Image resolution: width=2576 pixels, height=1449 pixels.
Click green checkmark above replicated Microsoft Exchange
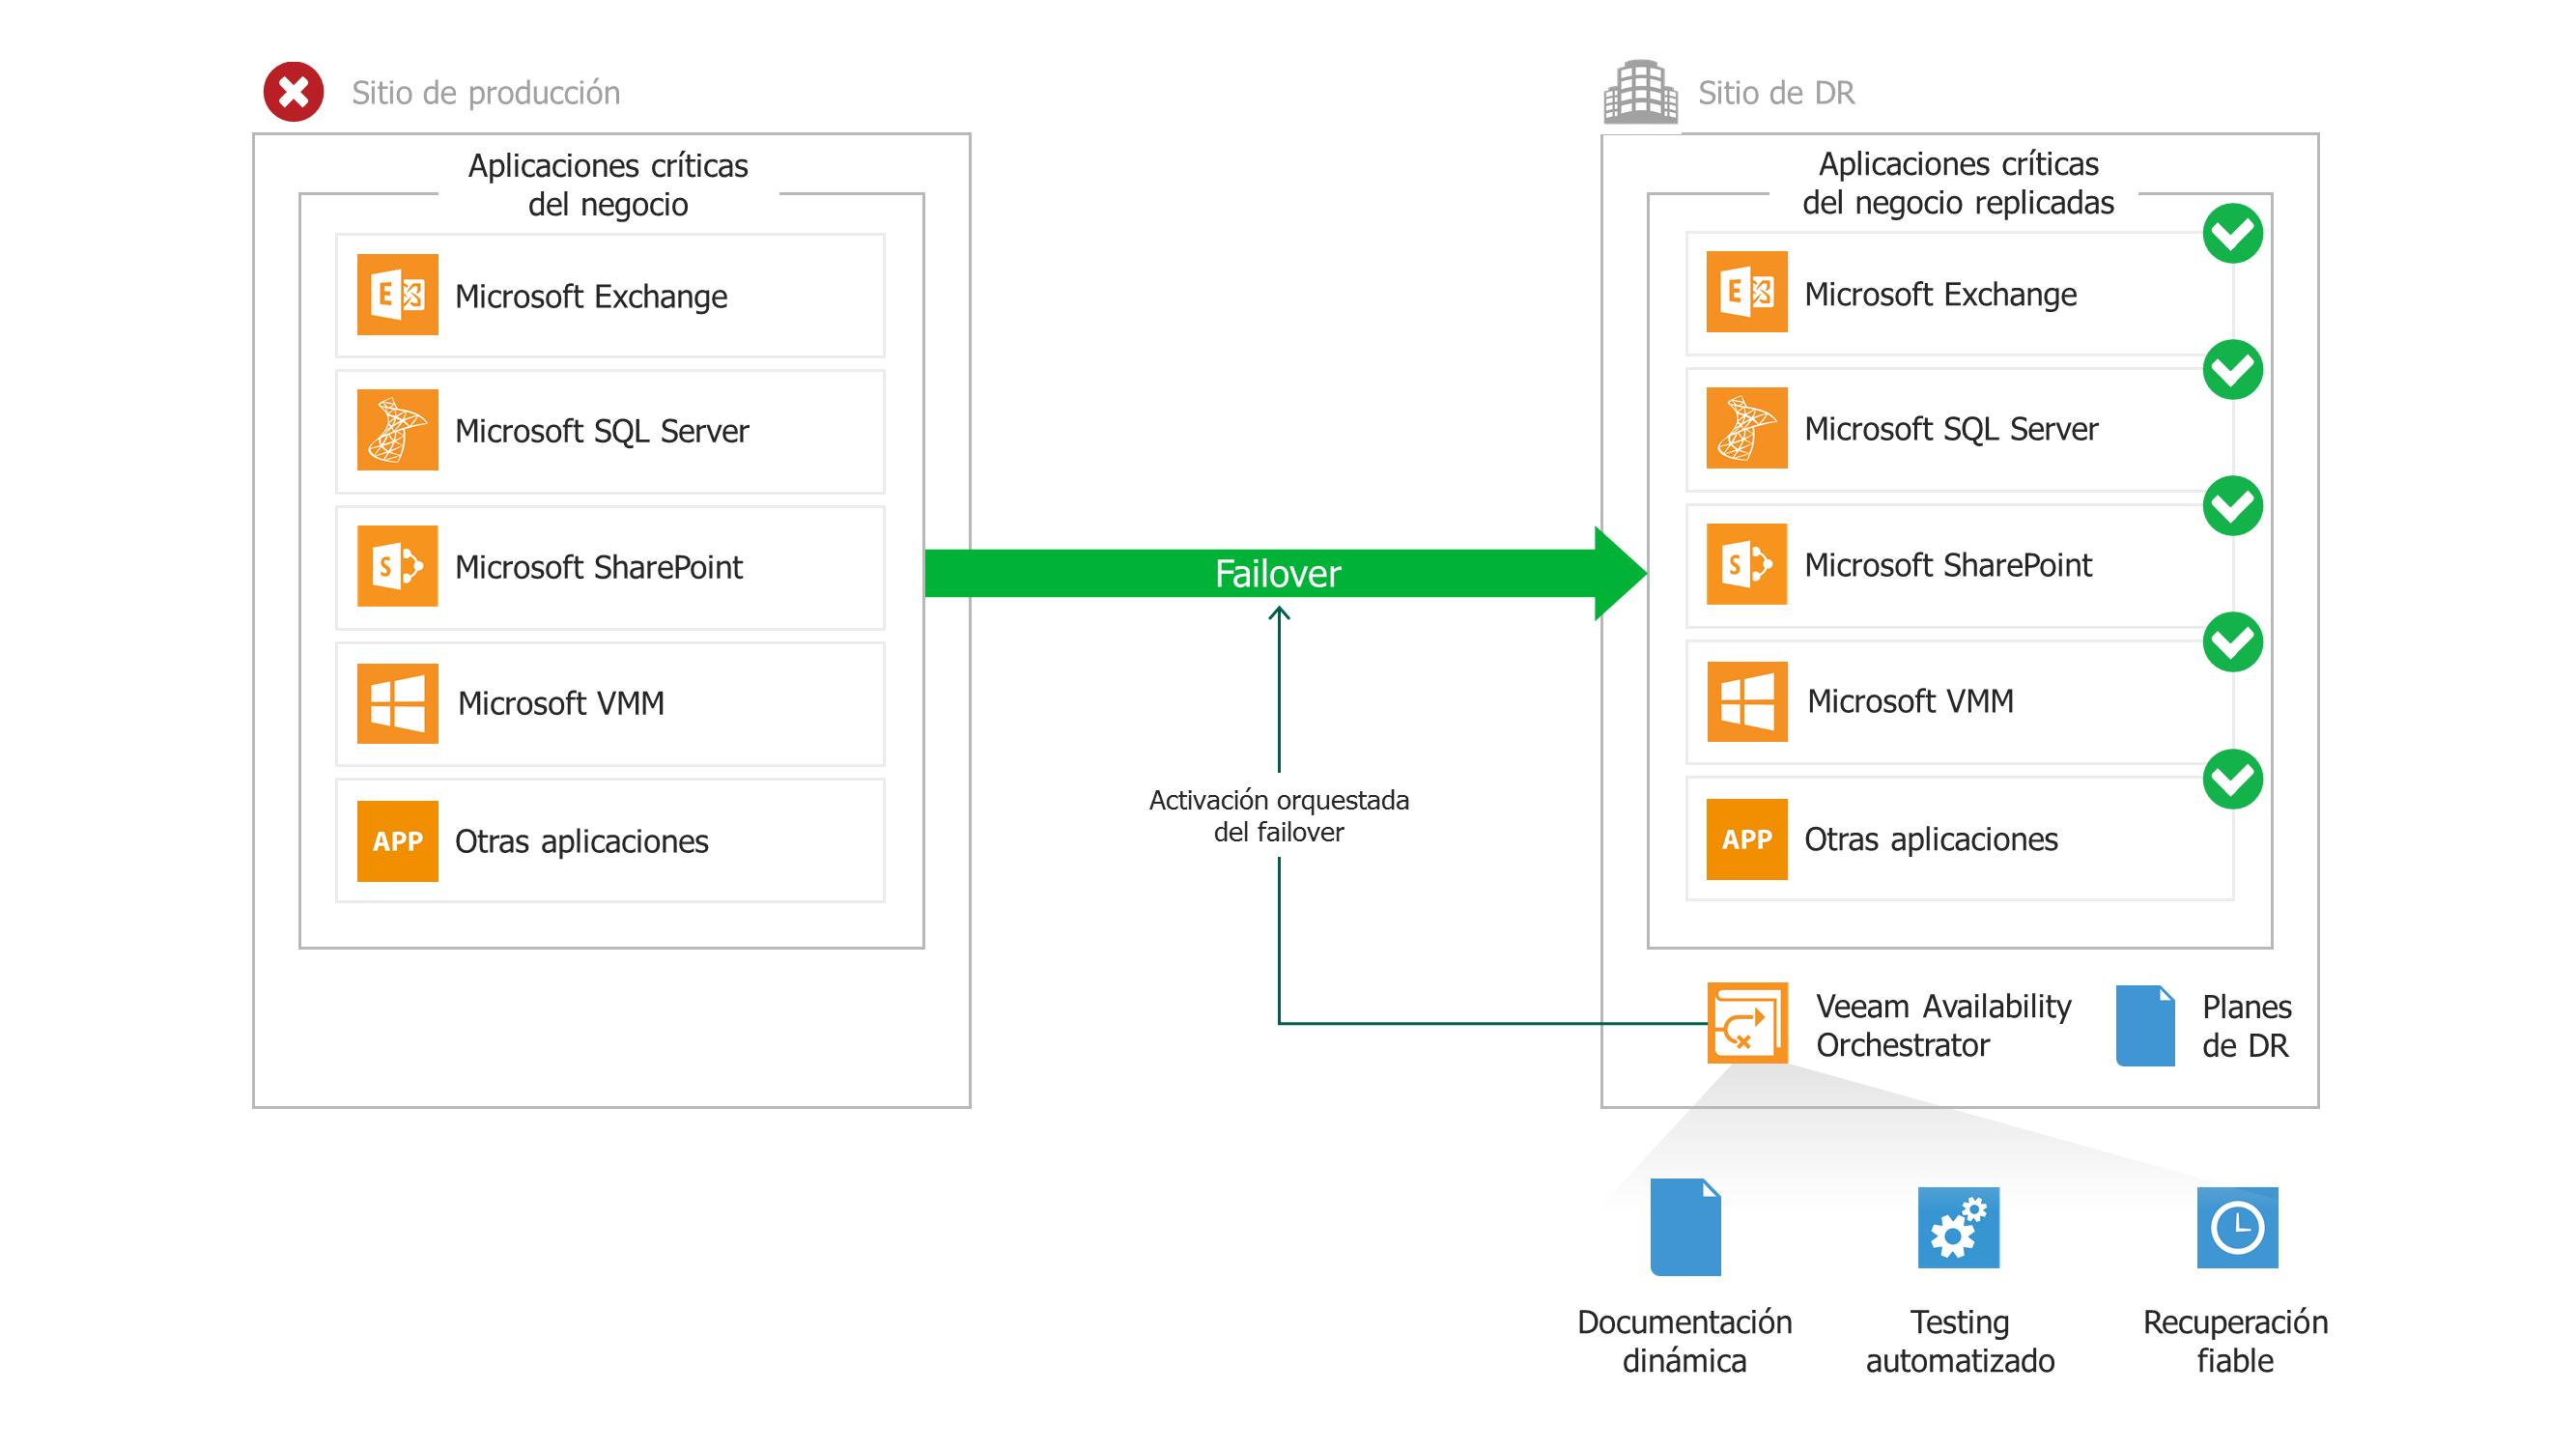click(x=2232, y=234)
